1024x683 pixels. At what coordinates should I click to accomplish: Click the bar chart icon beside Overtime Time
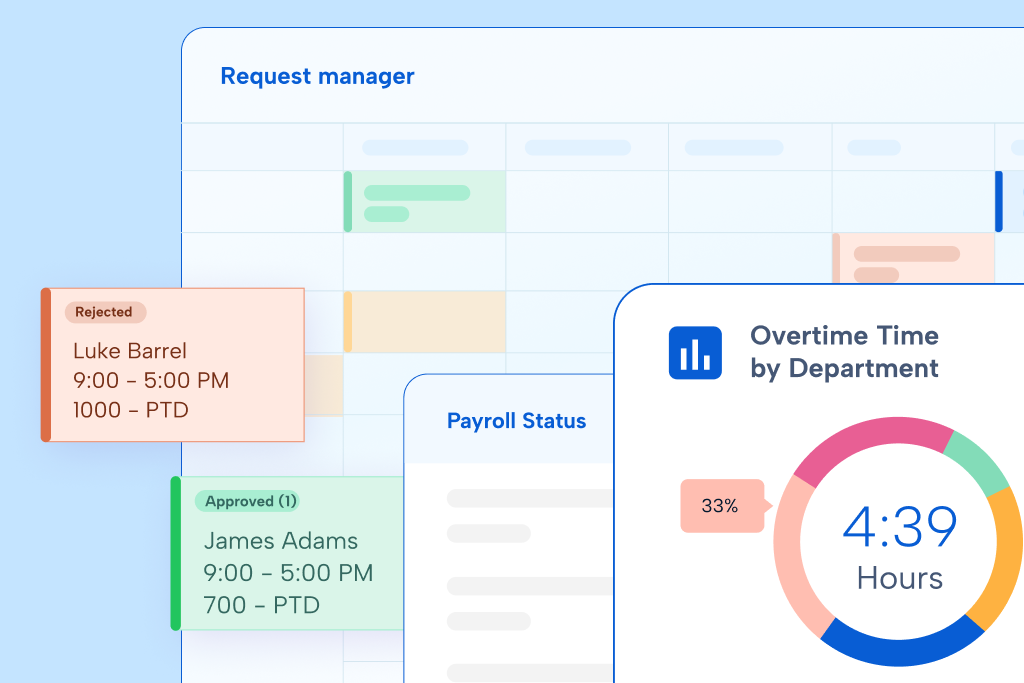pos(695,353)
